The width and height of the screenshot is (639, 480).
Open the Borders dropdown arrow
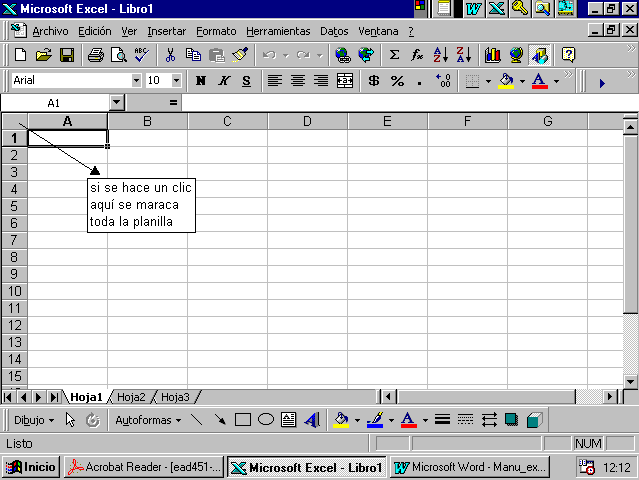click(488, 81)
